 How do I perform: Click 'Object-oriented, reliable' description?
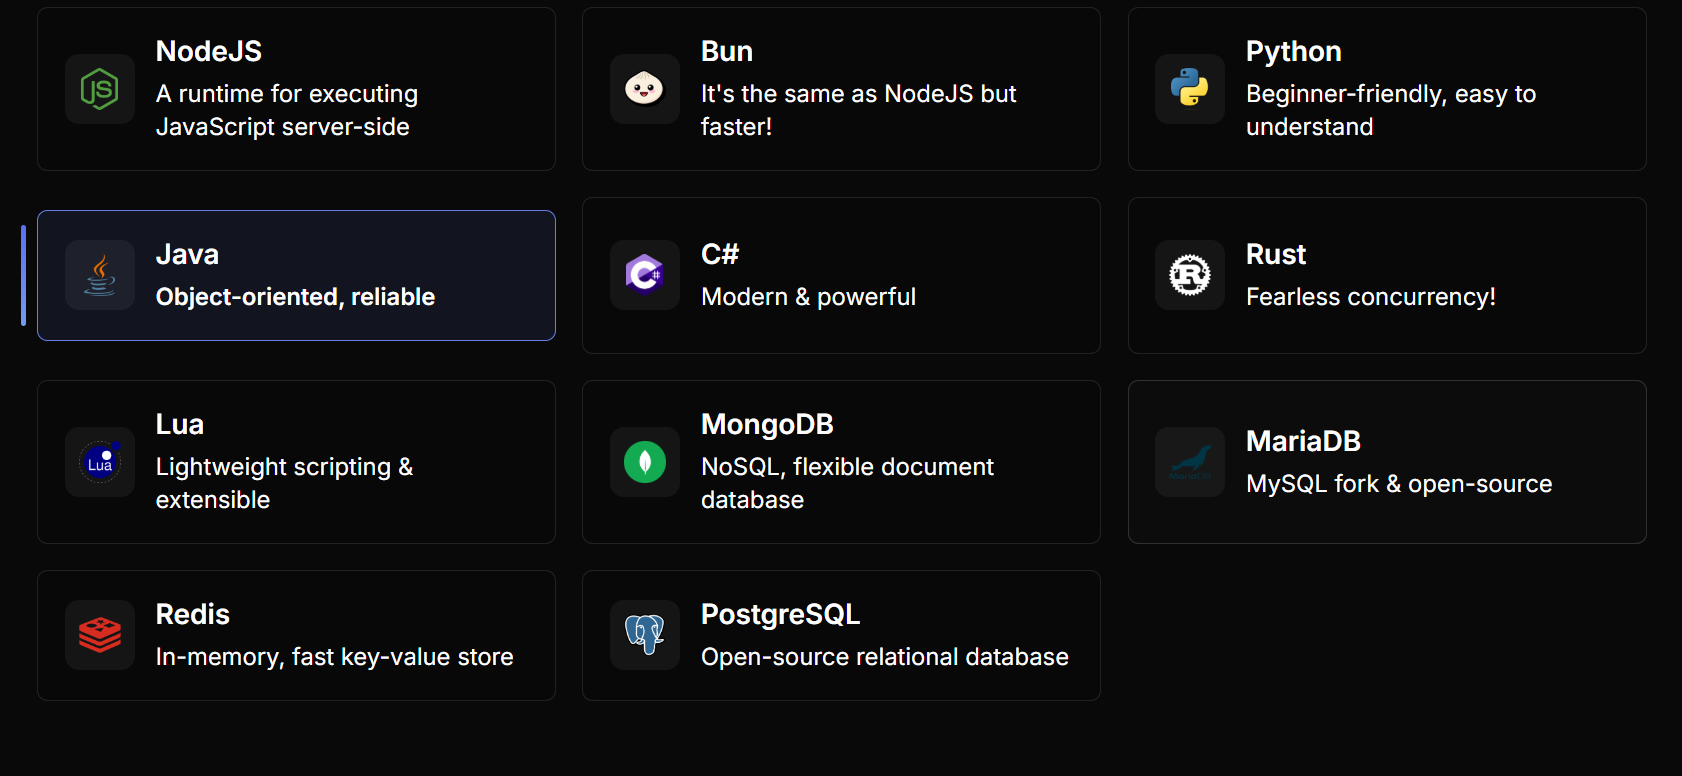tap(295, 297)
